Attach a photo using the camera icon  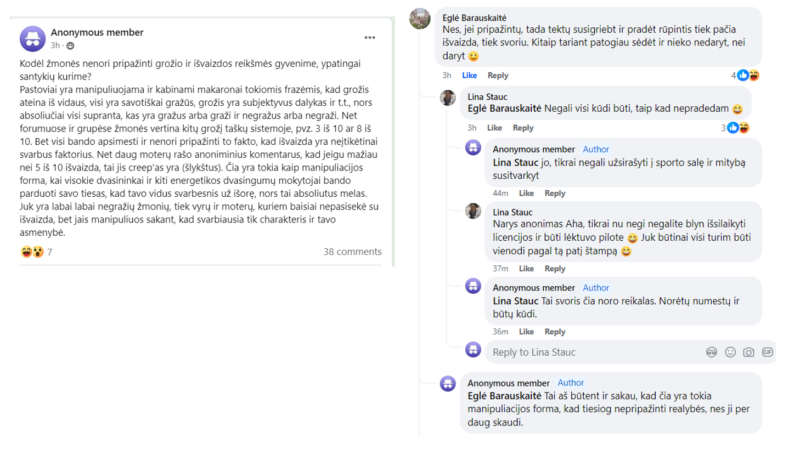pos(748,352)
